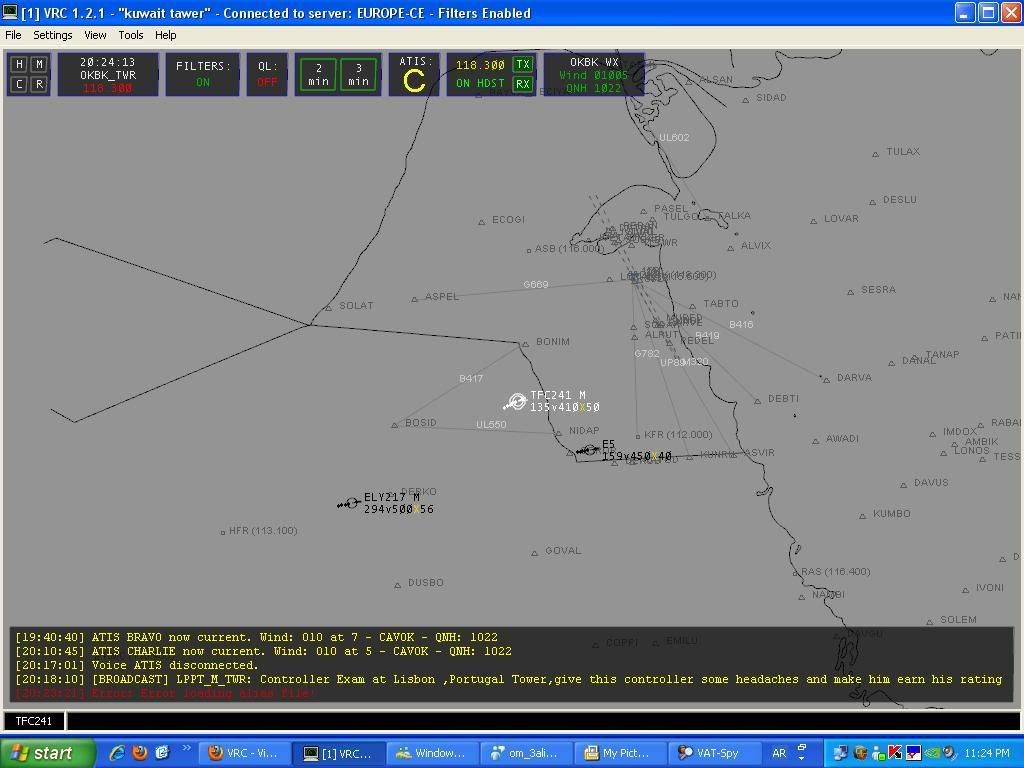Open the OKBK WX weather panel

click(x=594, y=75)
